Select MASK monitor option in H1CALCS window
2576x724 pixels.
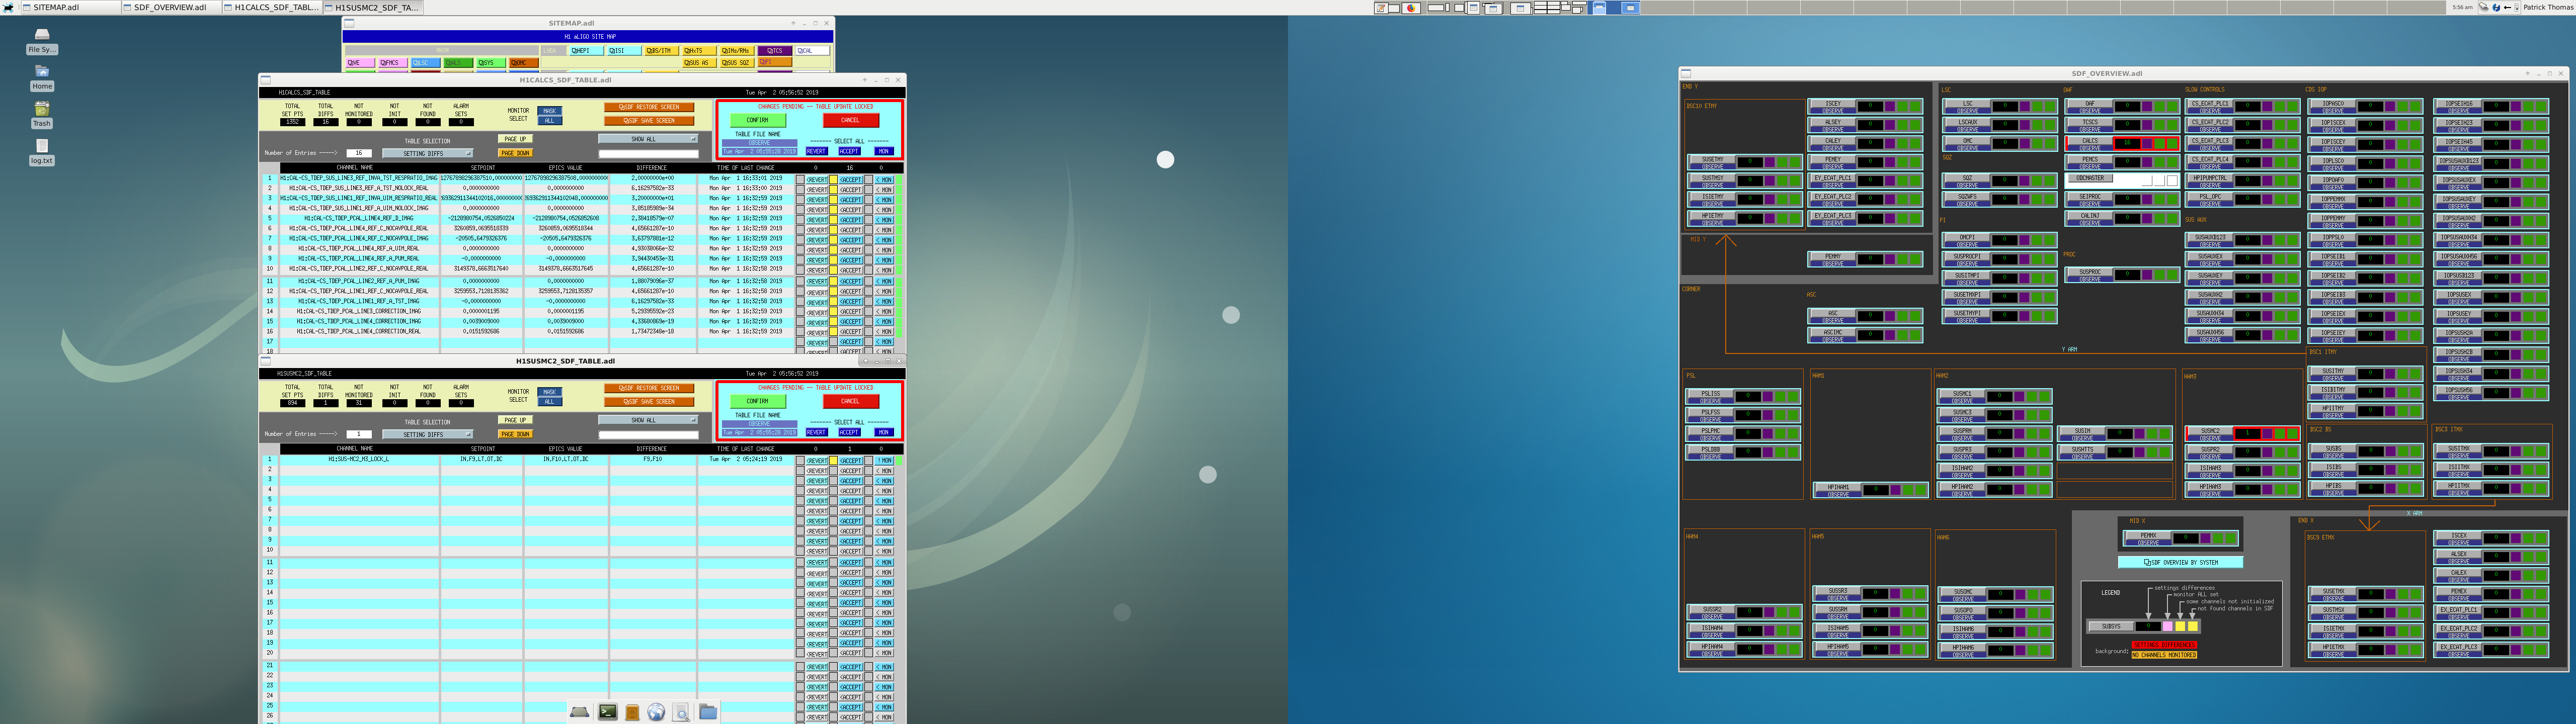(549, 111)
